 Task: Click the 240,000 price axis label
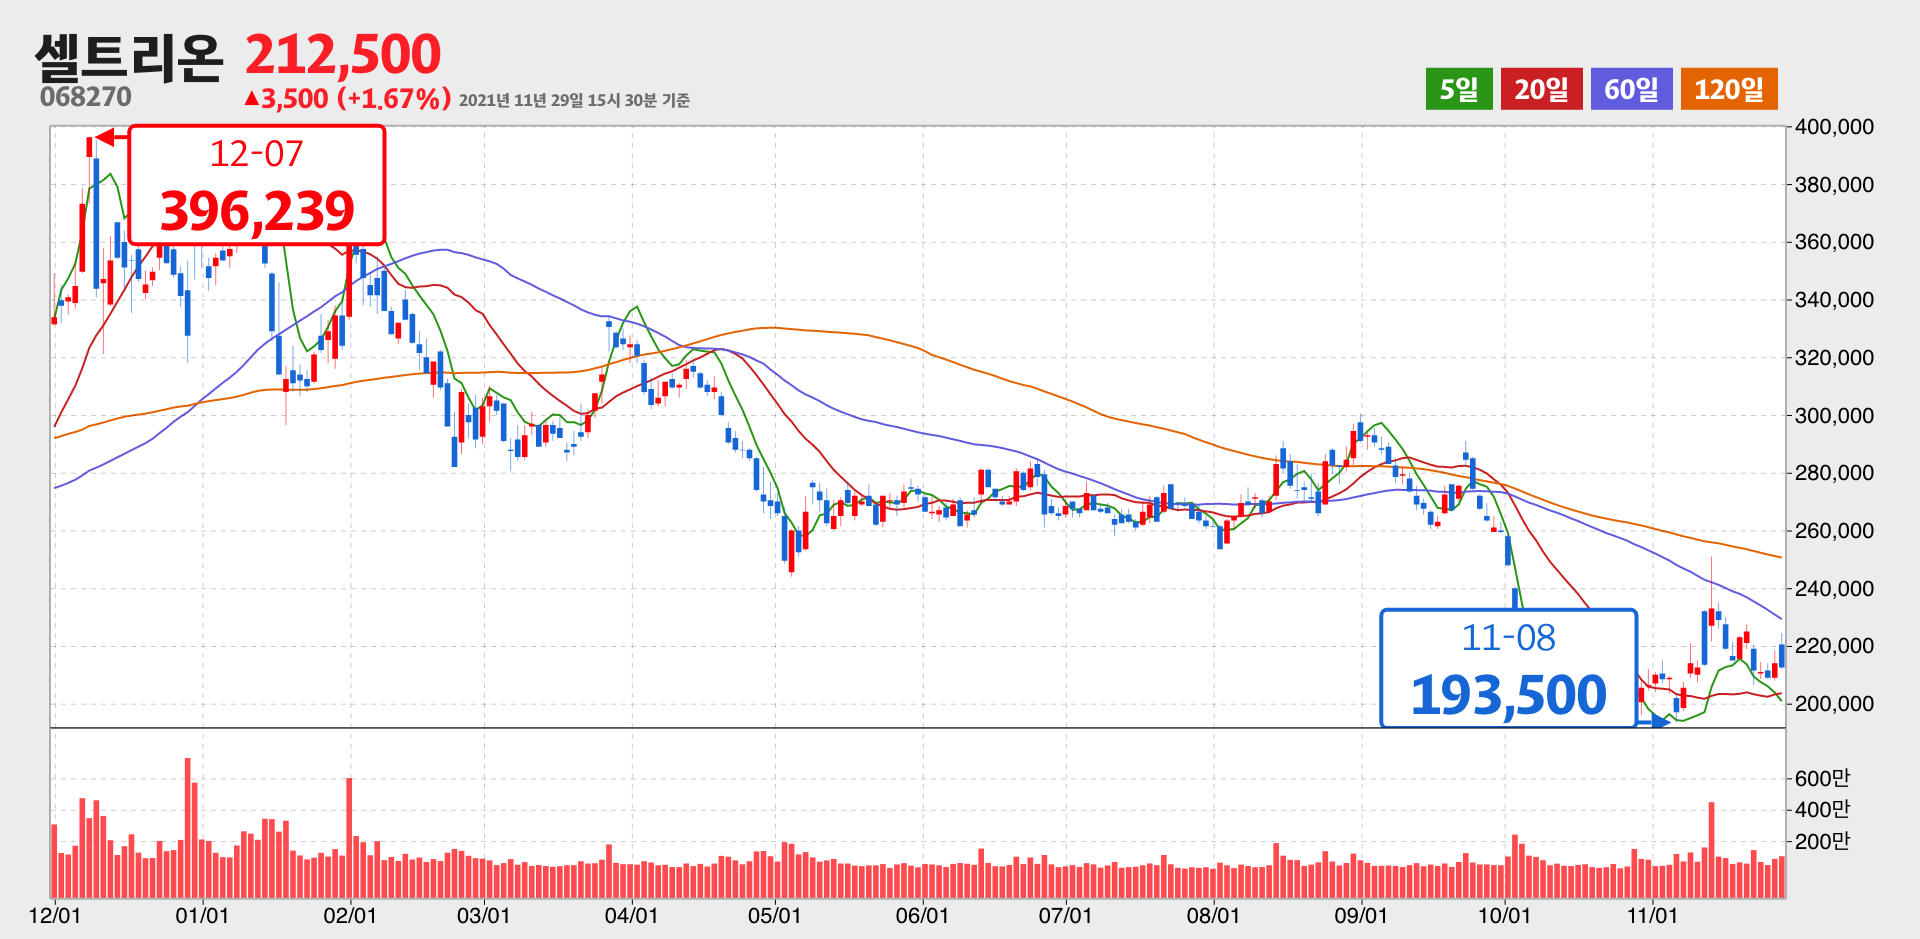tap(1834, 588)
